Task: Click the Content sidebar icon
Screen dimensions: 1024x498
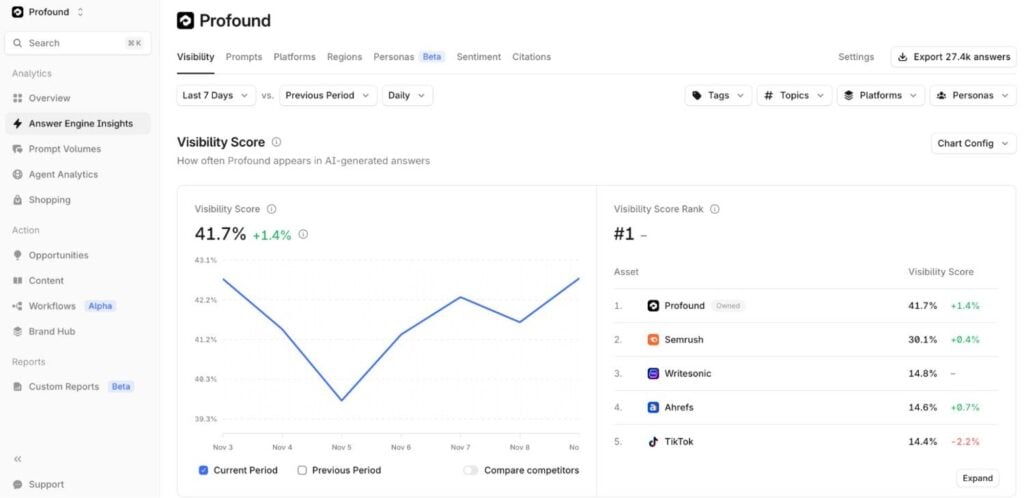Action: 18,281
